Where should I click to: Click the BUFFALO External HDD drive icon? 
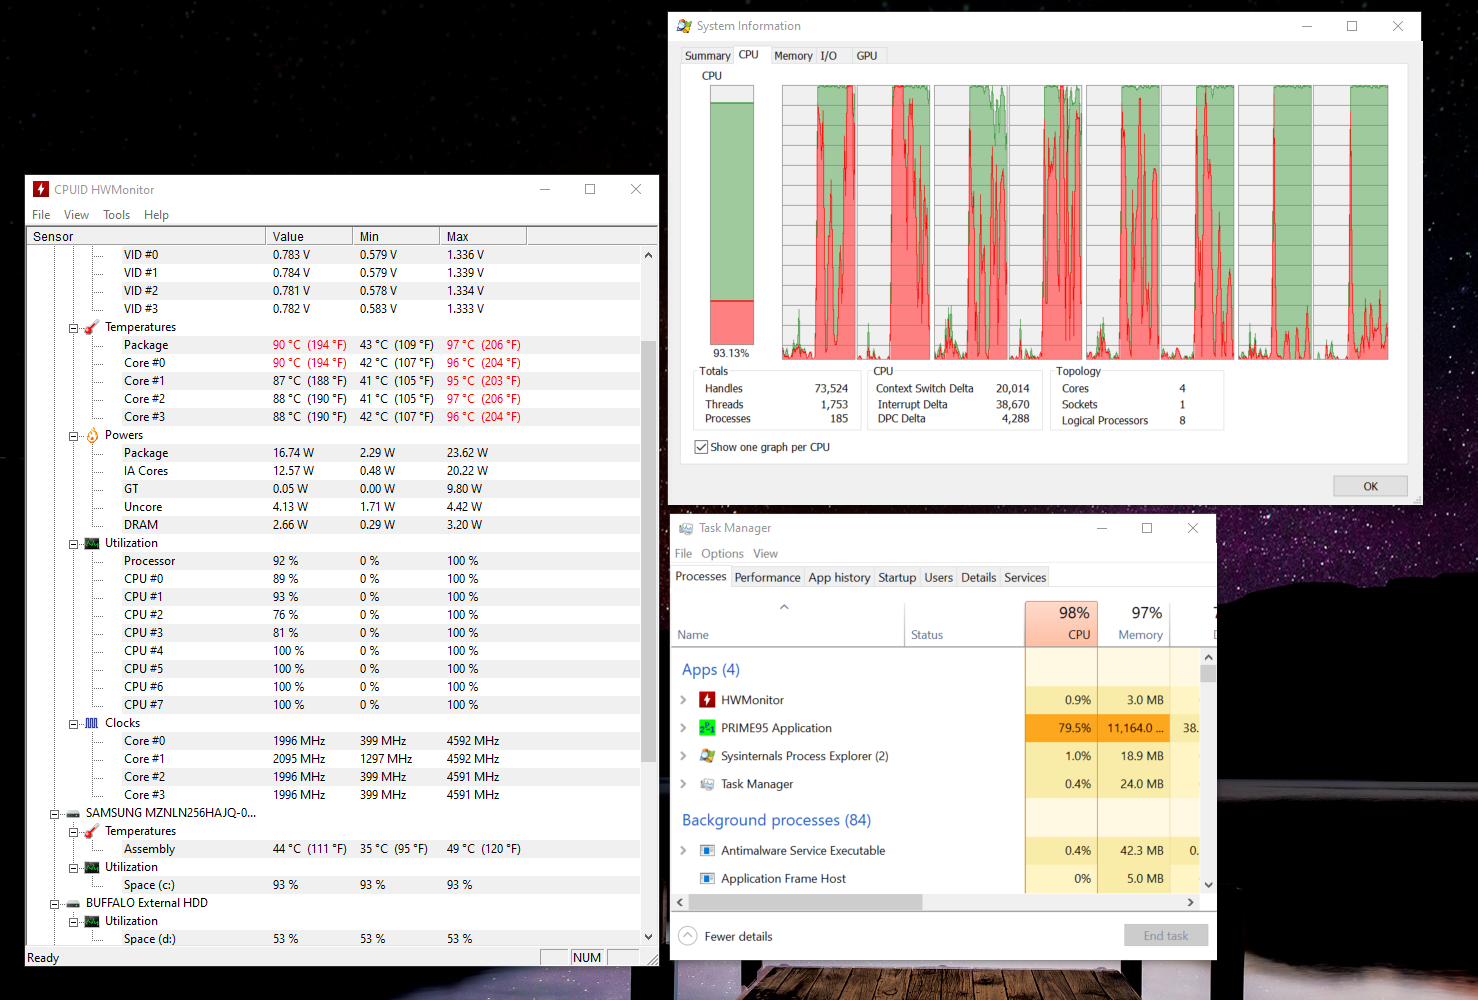pos(73,903)
